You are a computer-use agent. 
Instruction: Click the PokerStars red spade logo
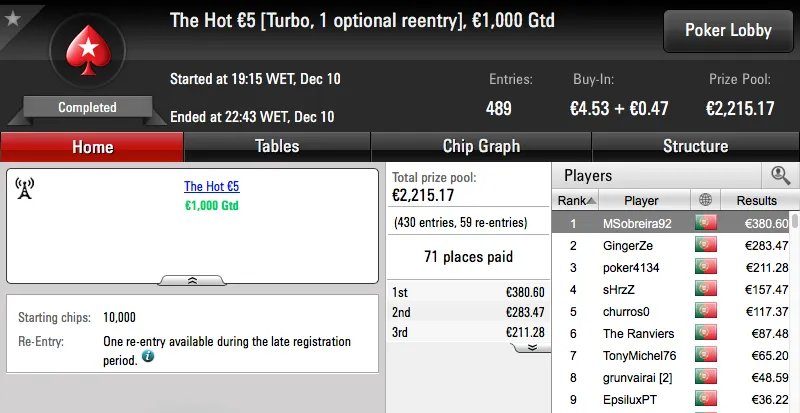tap(87, 56)
